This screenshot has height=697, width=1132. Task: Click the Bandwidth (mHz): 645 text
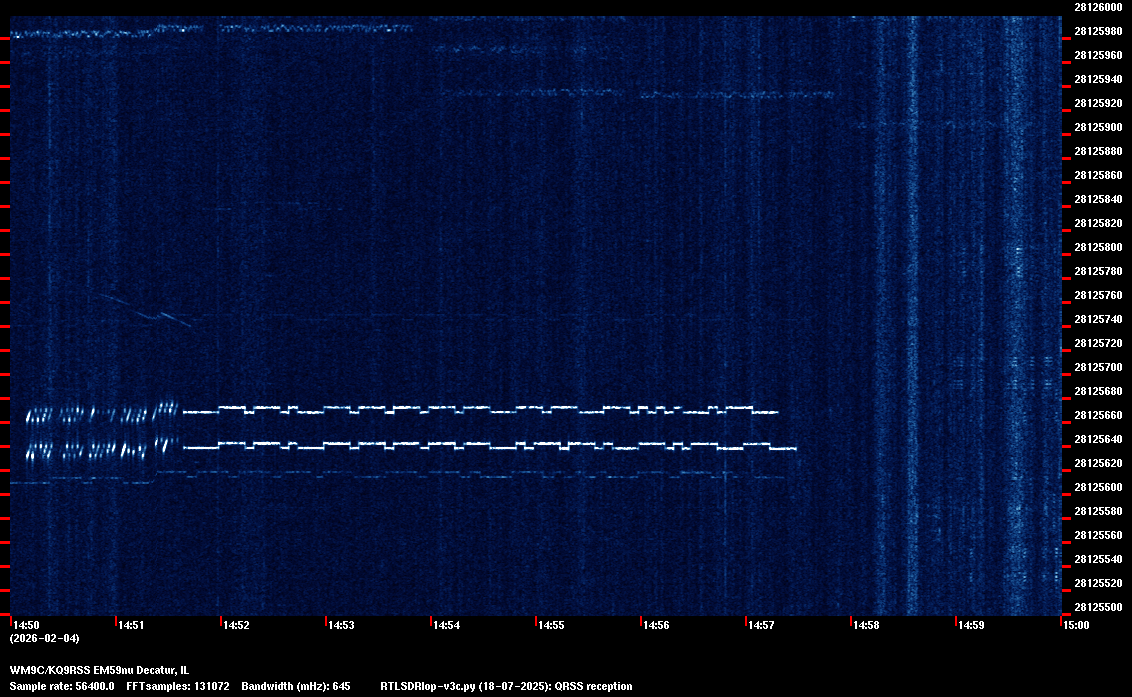[x=296, y=686]
